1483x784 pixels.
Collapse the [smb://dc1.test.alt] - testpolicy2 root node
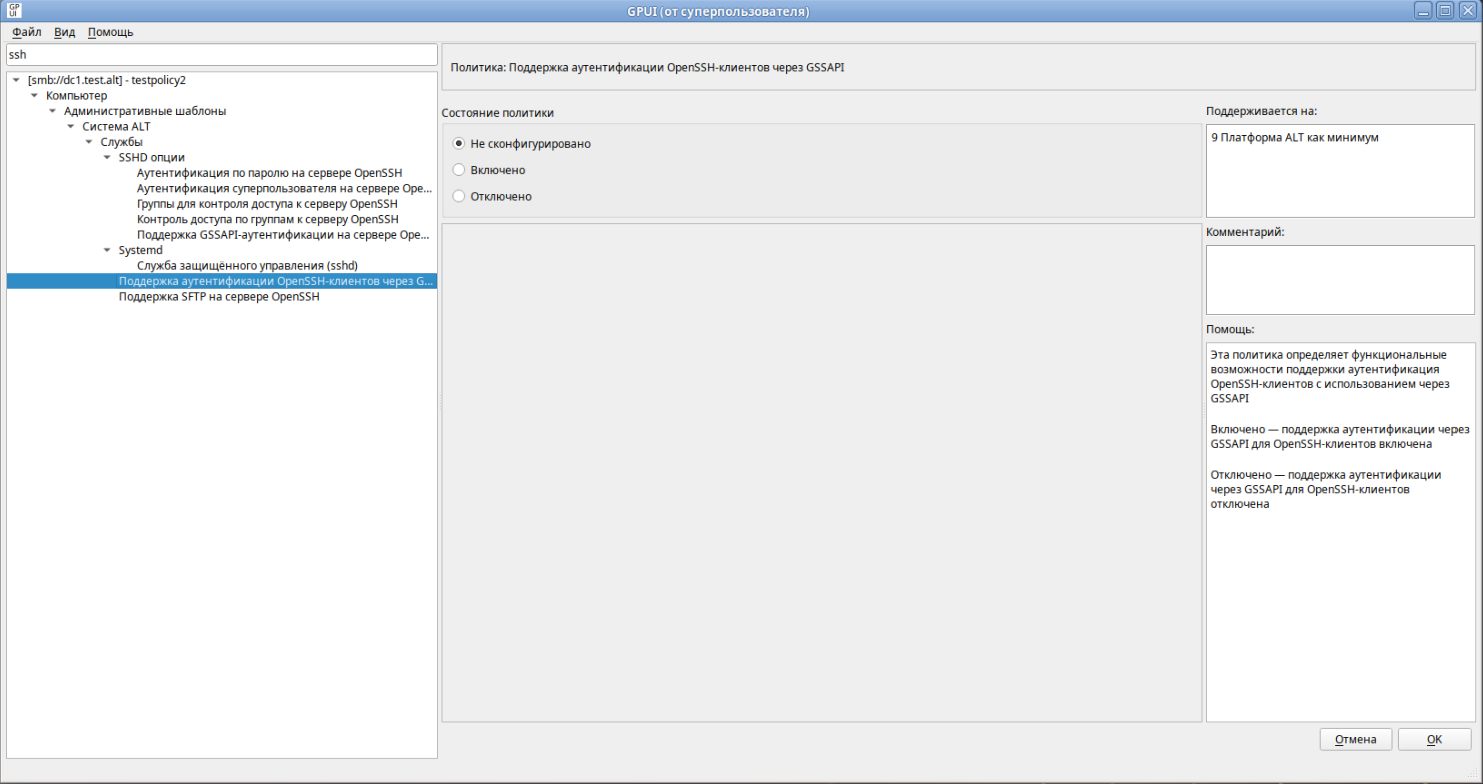17,80
